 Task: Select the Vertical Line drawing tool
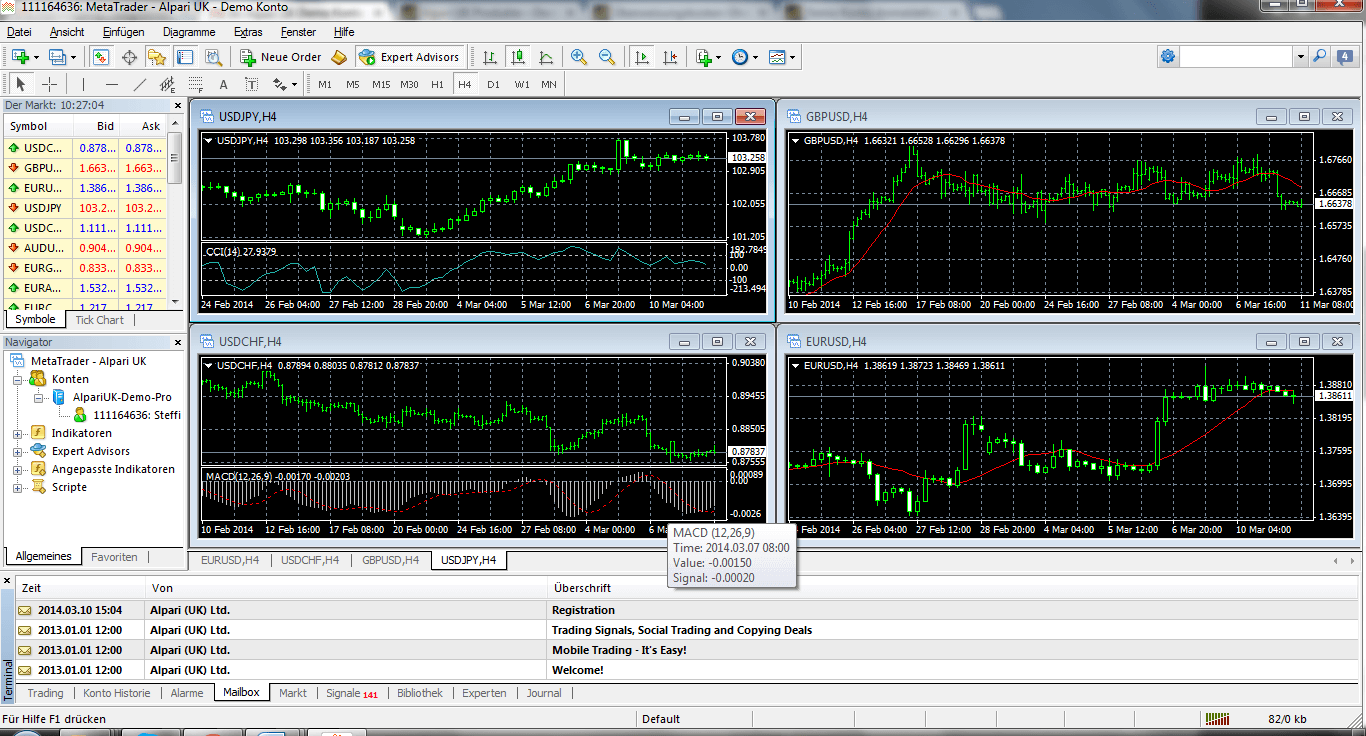[84, 84]
